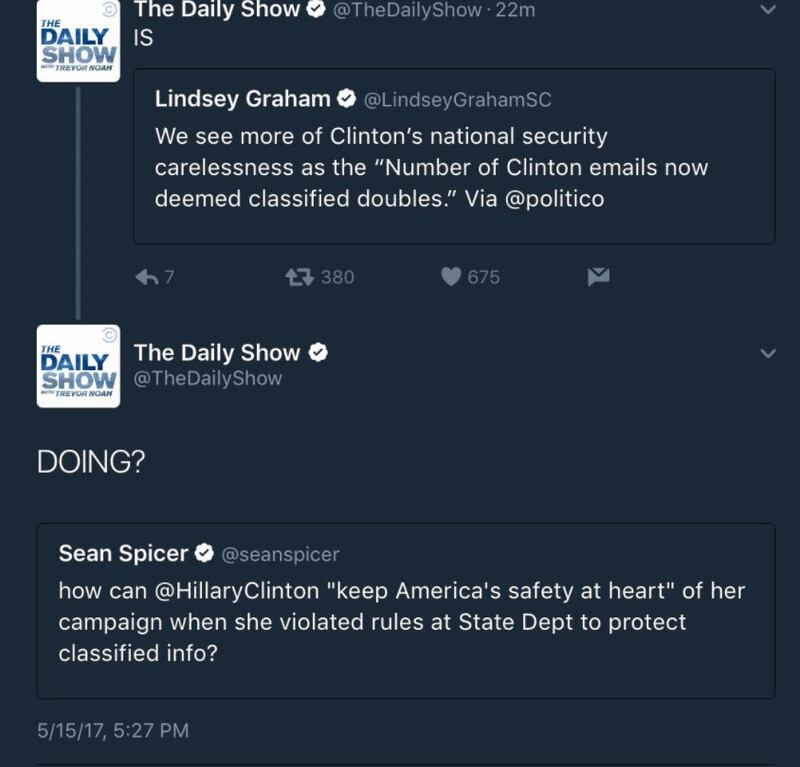Expand options menu on the DOING? tweet
This screenshot has height=767, width=800.
tap(770, 351)
